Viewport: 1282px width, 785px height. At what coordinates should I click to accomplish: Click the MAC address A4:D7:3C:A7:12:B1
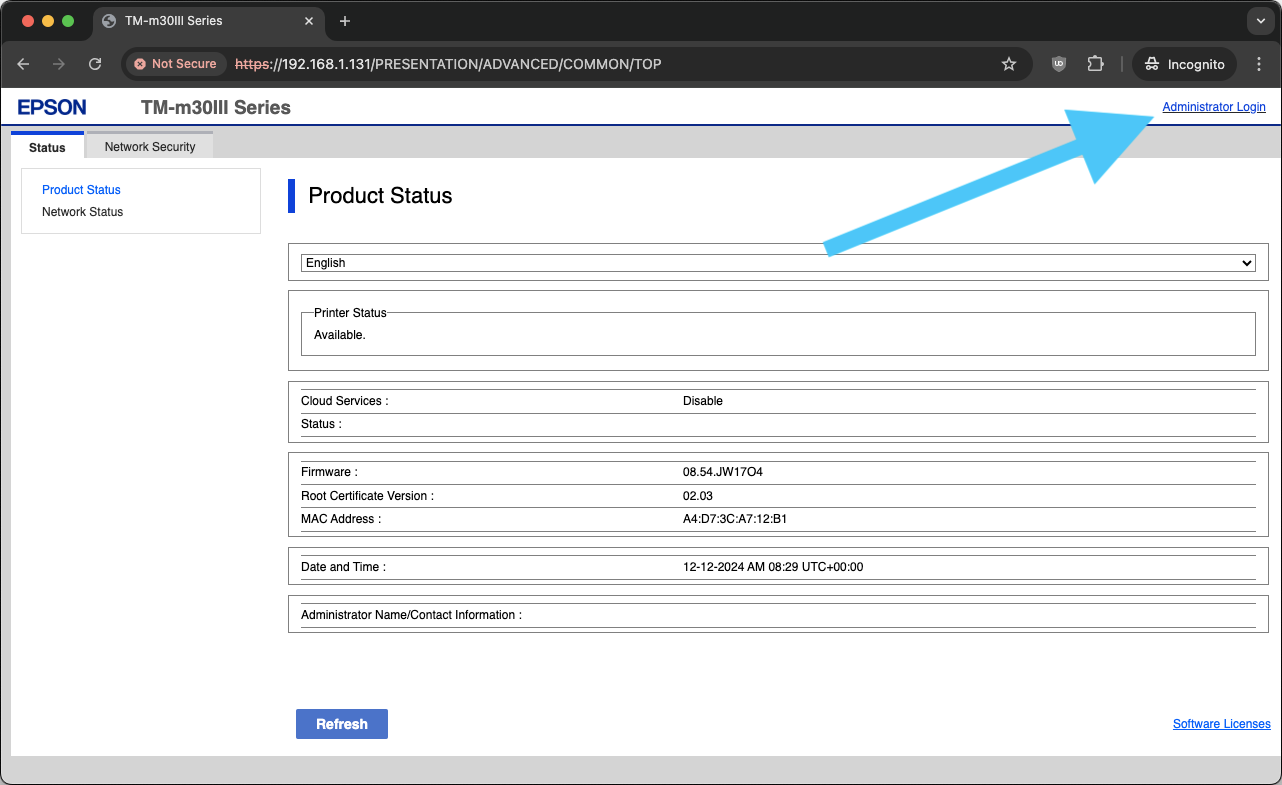tap(735, 519)
